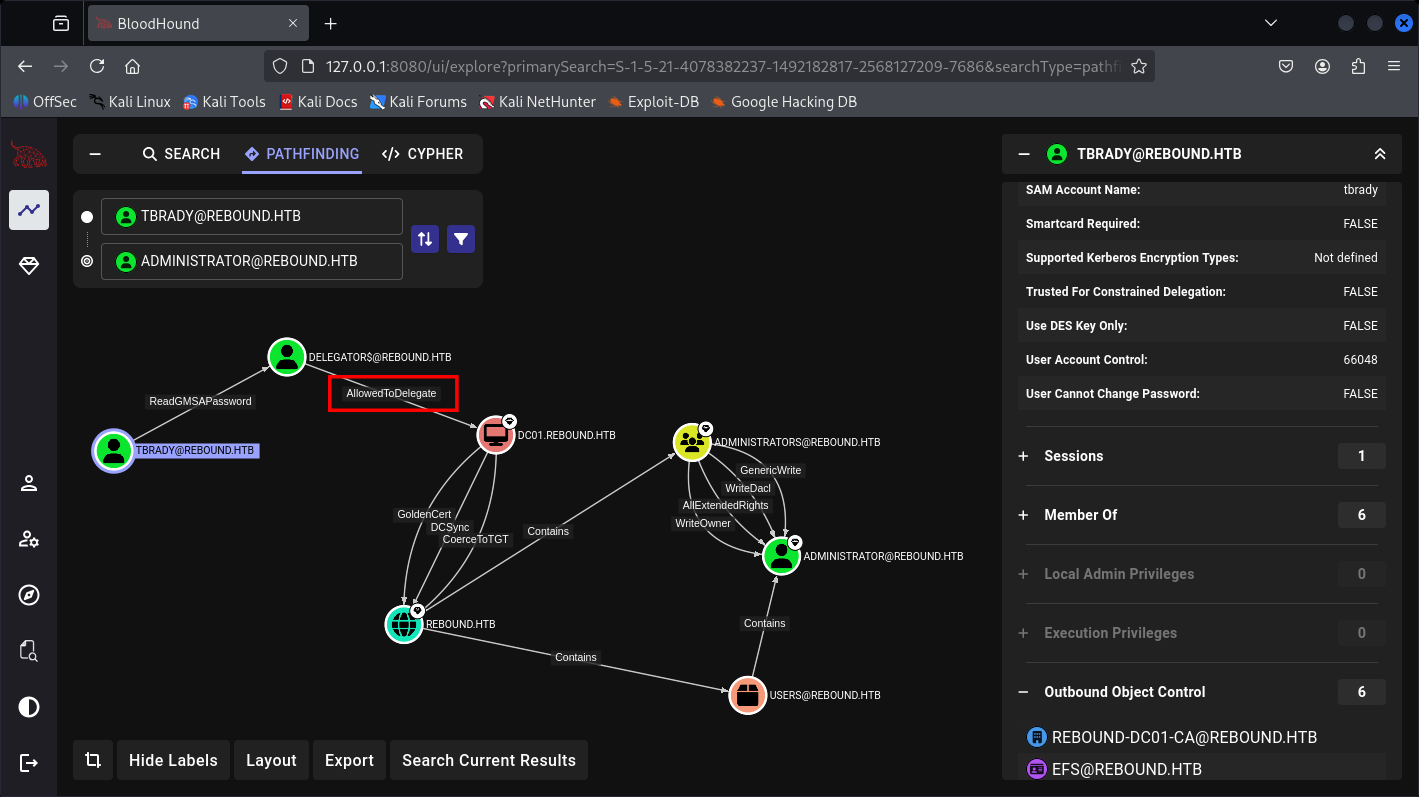Open the pathfinding edge filter

point(461,239)
